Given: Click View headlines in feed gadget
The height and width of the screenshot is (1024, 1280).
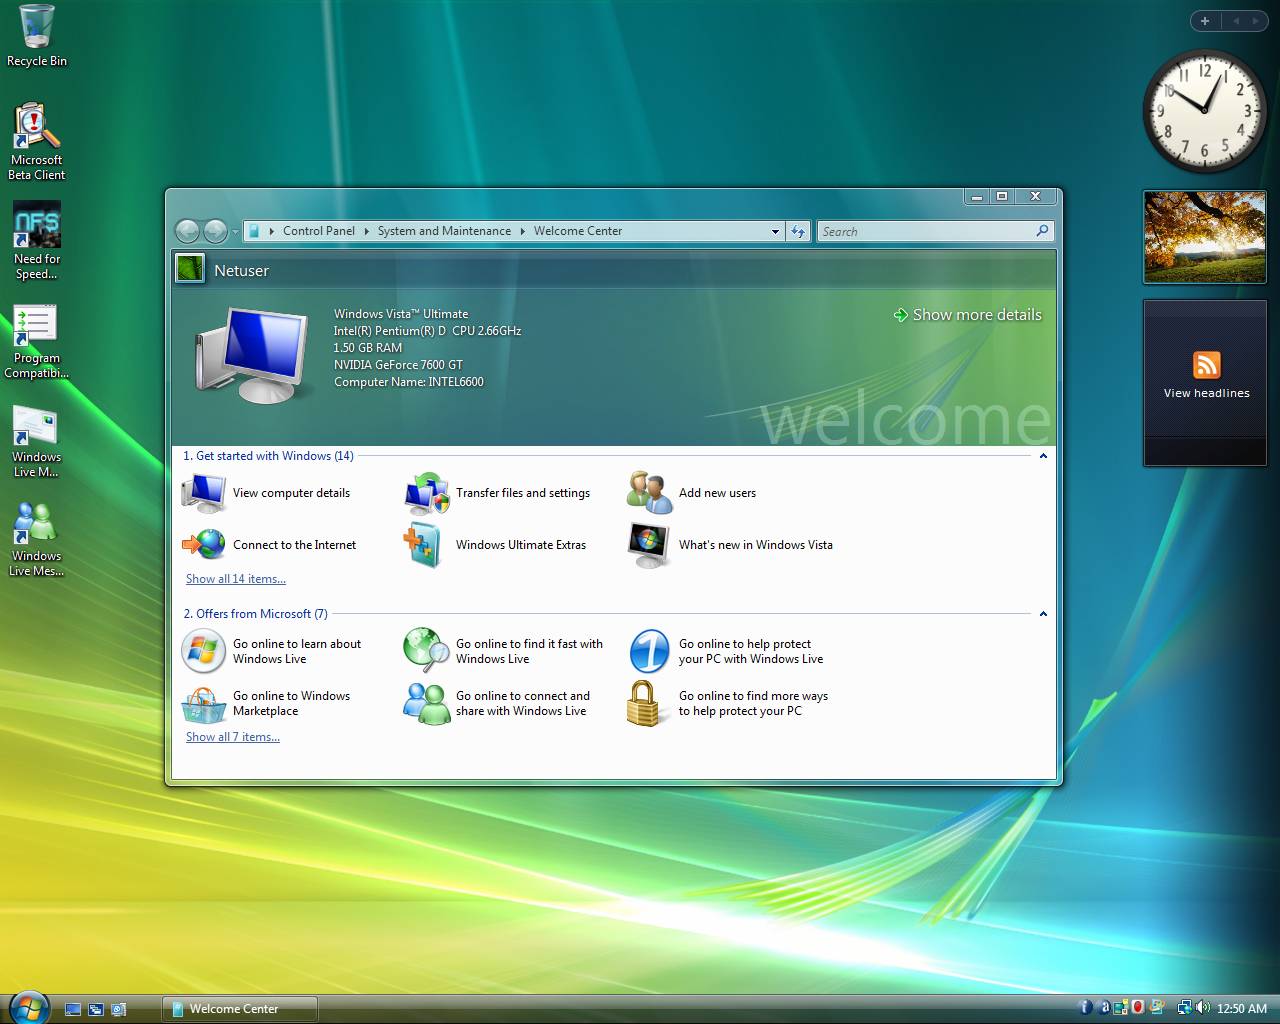Looking at the screenshot, I should pos(1206,393).
